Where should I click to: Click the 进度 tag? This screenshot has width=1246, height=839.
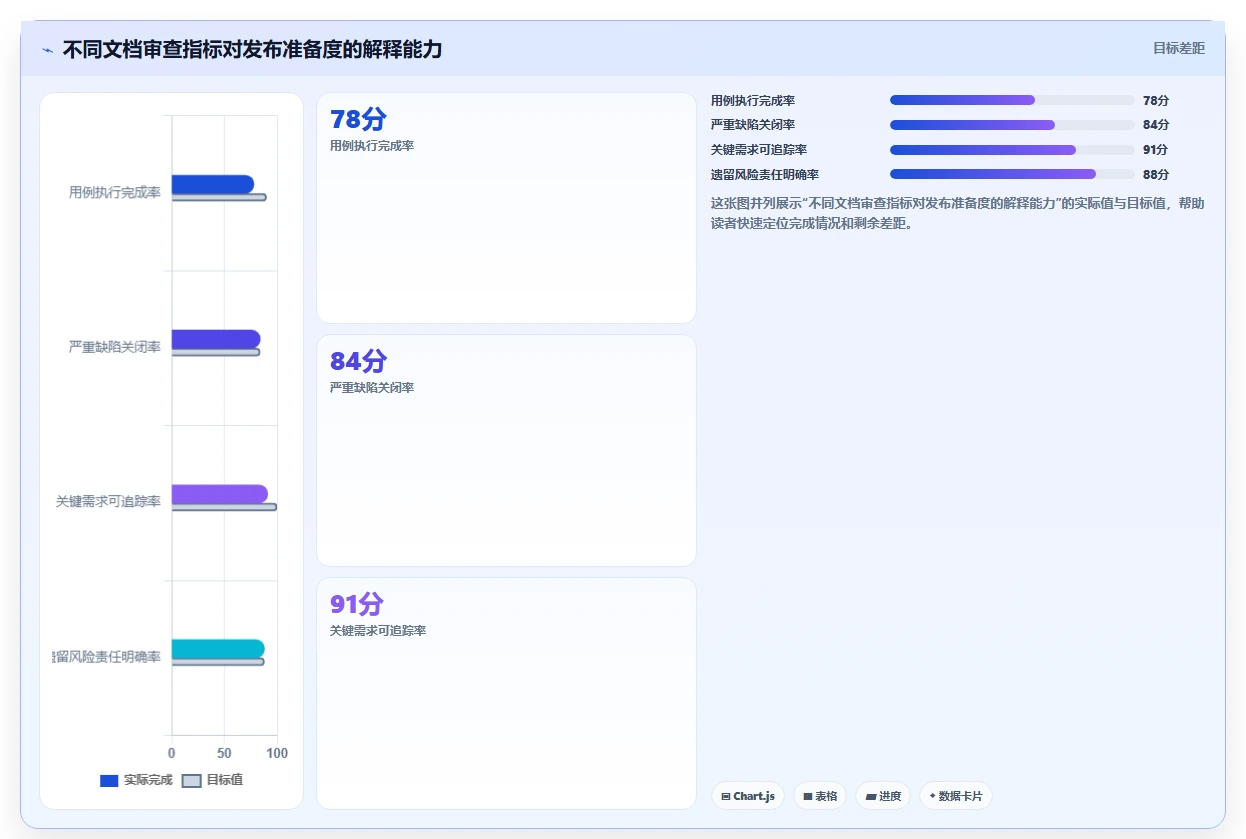pos(883,796)
